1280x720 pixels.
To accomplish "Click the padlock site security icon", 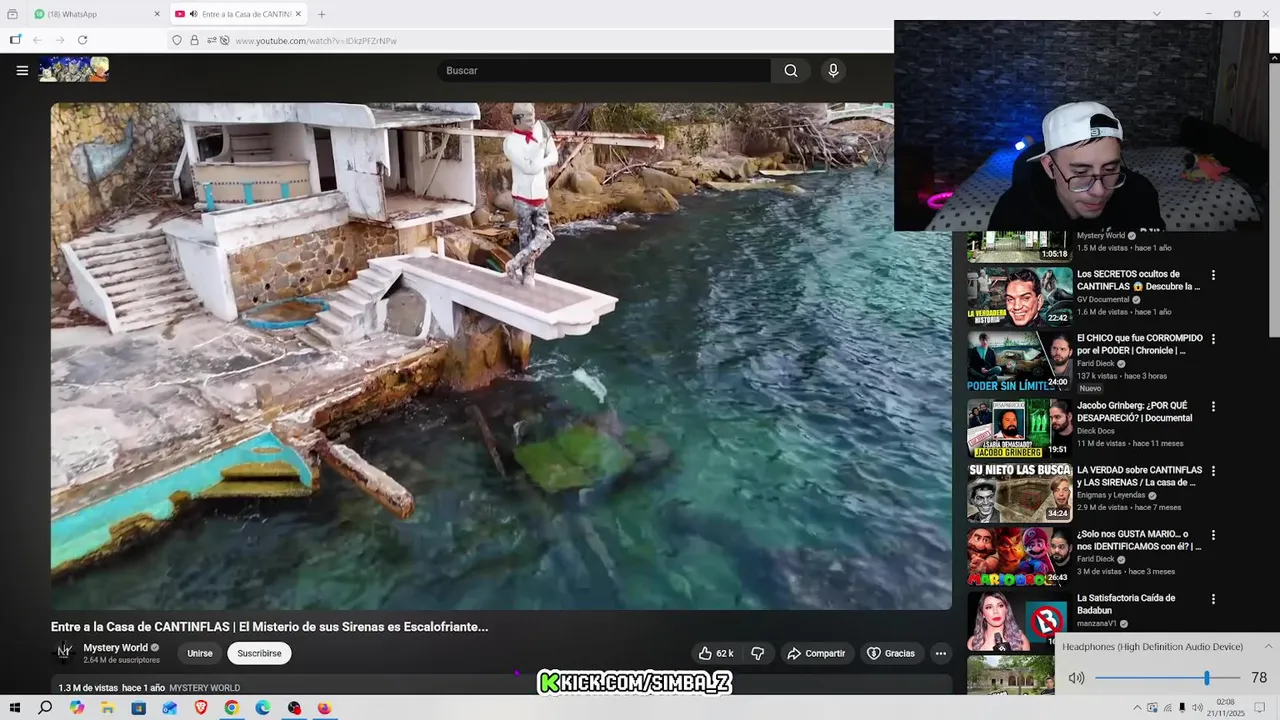I will click(x=194, y=40).
